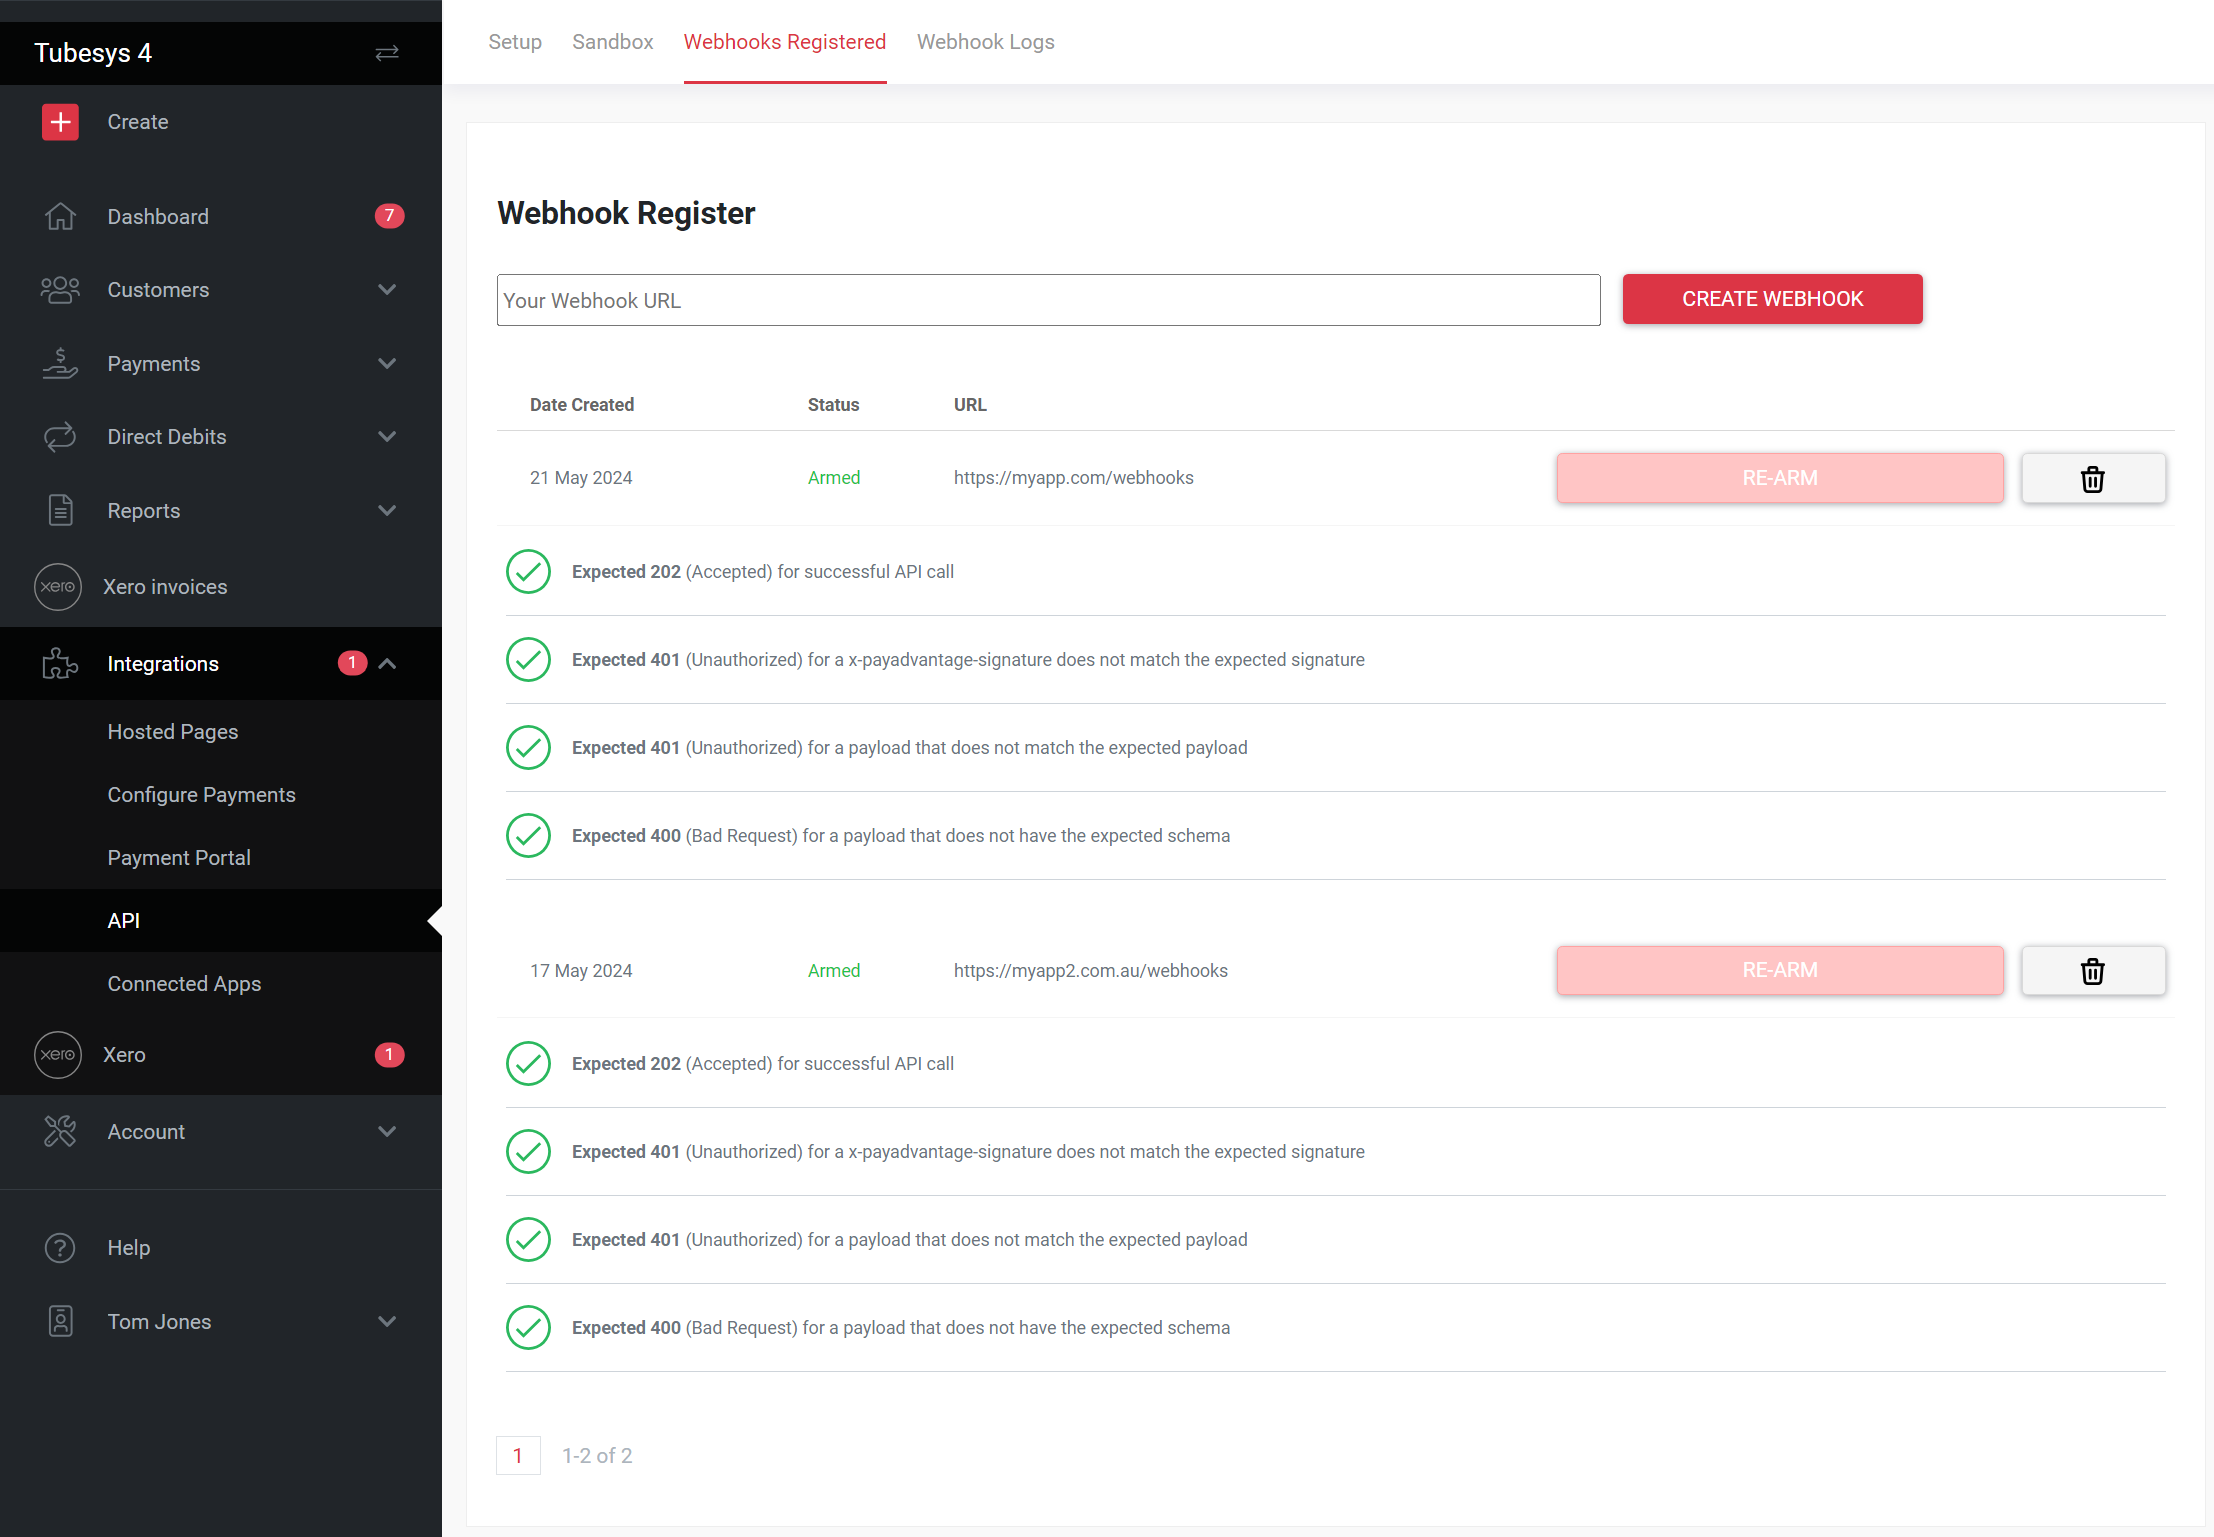2214x1537 pixels.
Task: Click CREATE WEBHOOK button
Action: (1773, 299)
